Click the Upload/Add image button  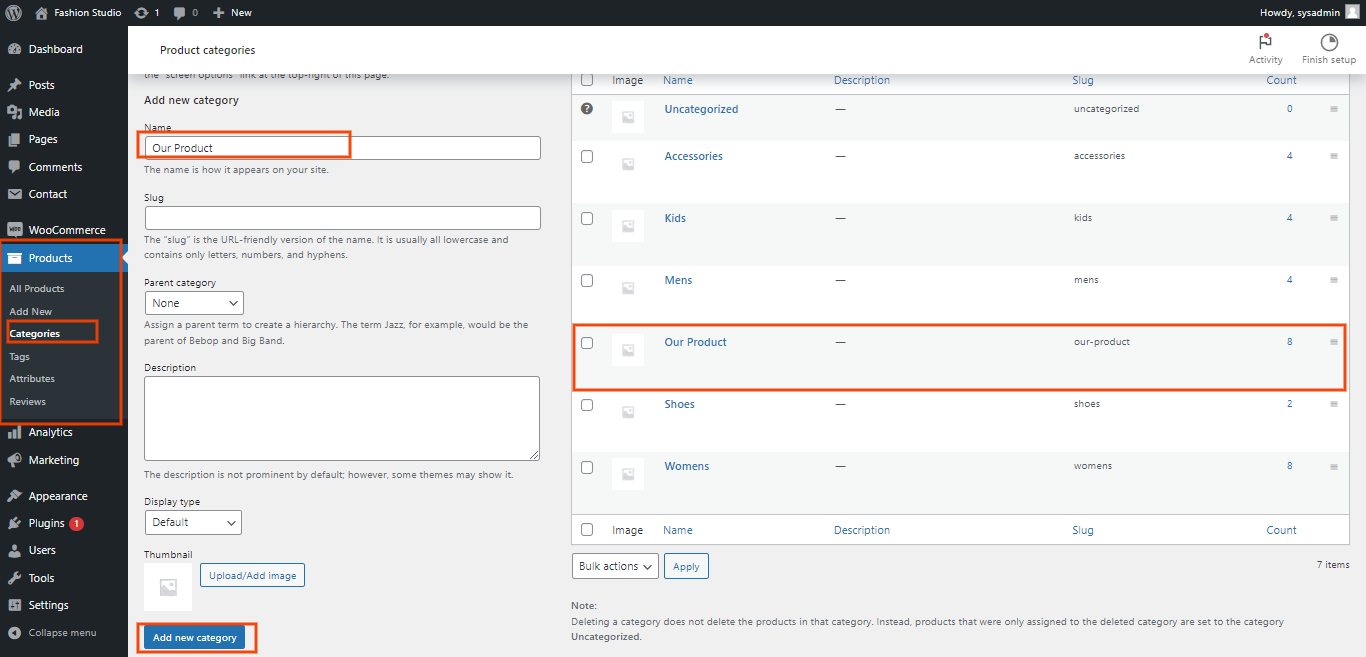coord(252,575)
